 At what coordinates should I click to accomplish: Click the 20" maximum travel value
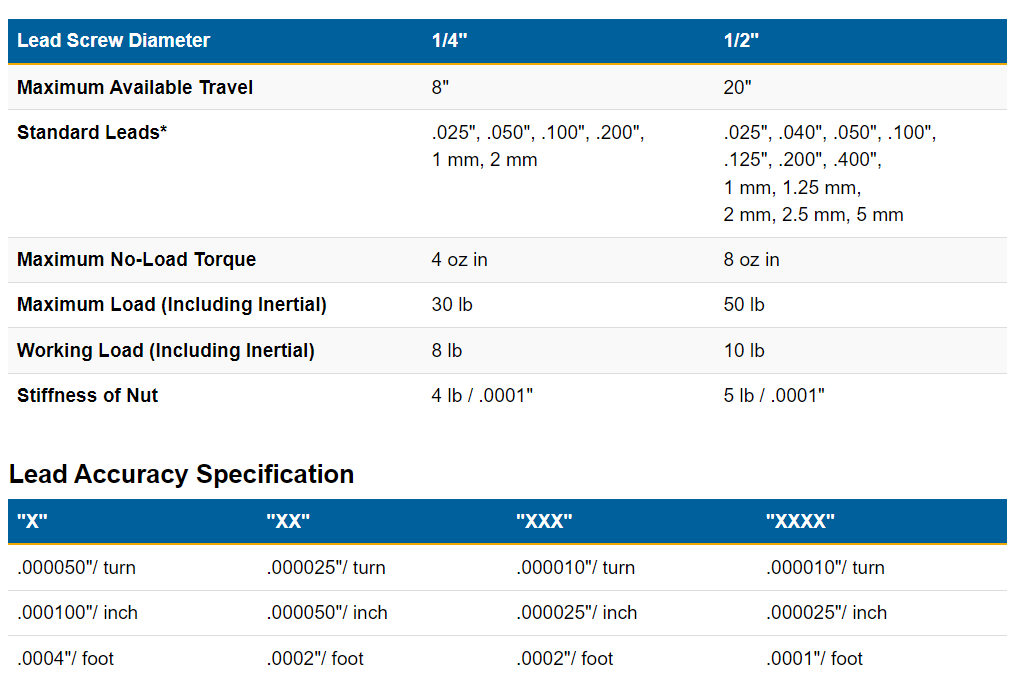[736, 87]
